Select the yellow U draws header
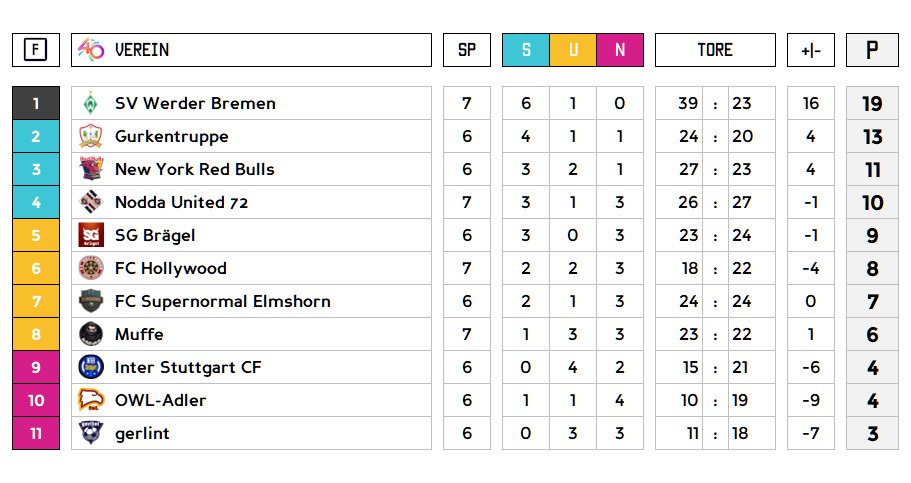 tap(573, 50)
